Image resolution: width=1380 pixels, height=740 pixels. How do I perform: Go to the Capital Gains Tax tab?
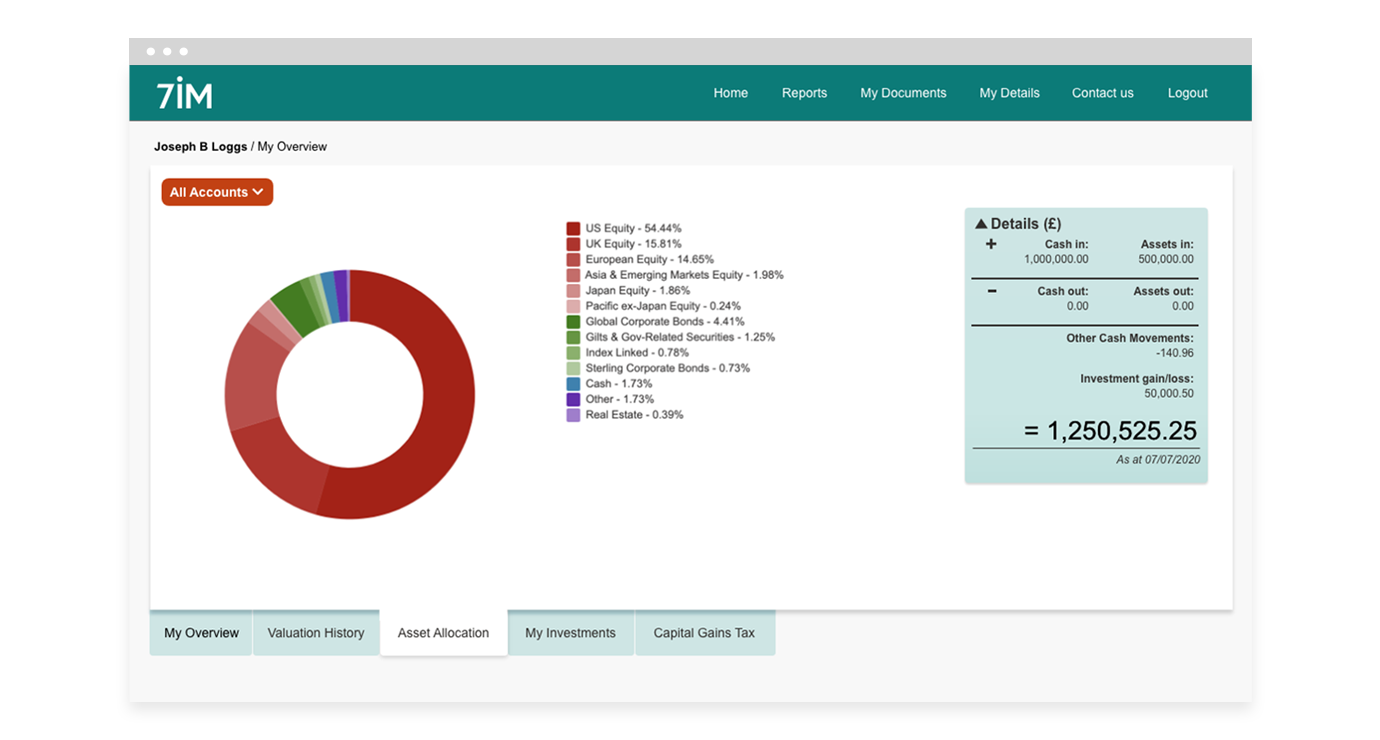point(705,633)
